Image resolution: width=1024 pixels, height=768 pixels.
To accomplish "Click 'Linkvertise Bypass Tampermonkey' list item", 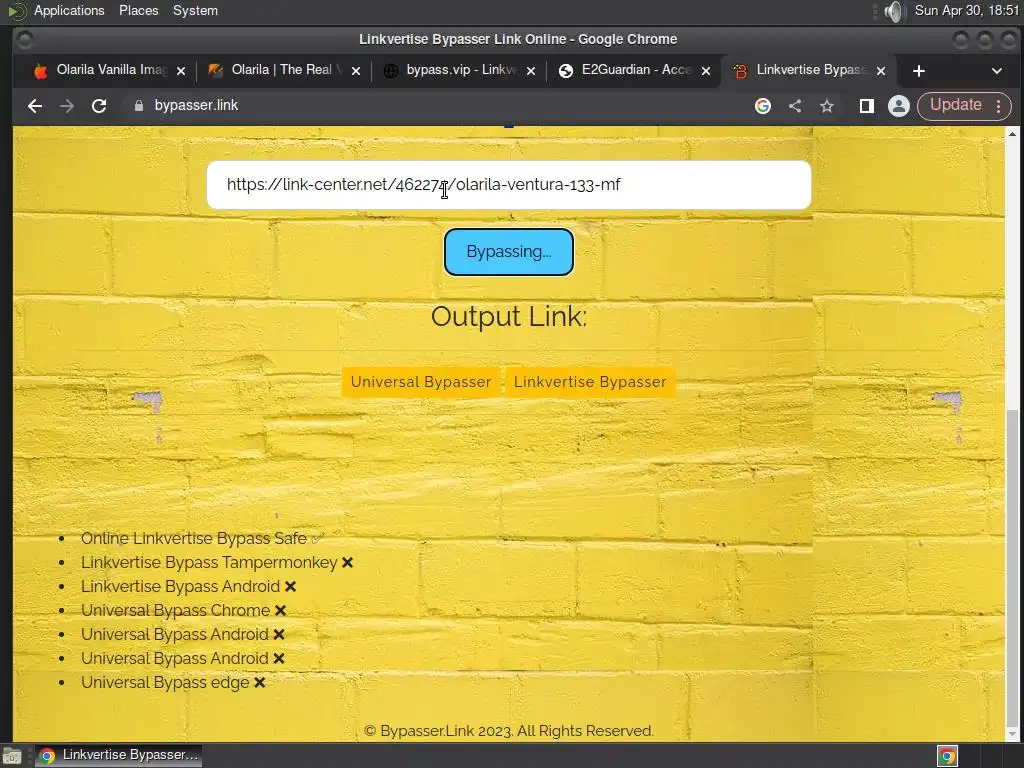I will [217, 563].
